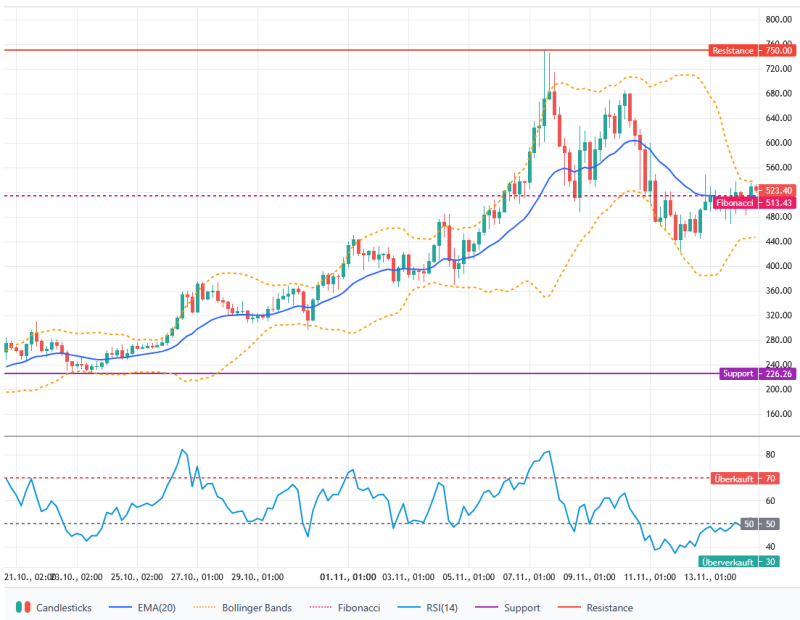Image resolution: width=800 pixels, height=620 pixels.
Task: Click the pink Fibonacci legend icon
Action: [x=318, y=607]
